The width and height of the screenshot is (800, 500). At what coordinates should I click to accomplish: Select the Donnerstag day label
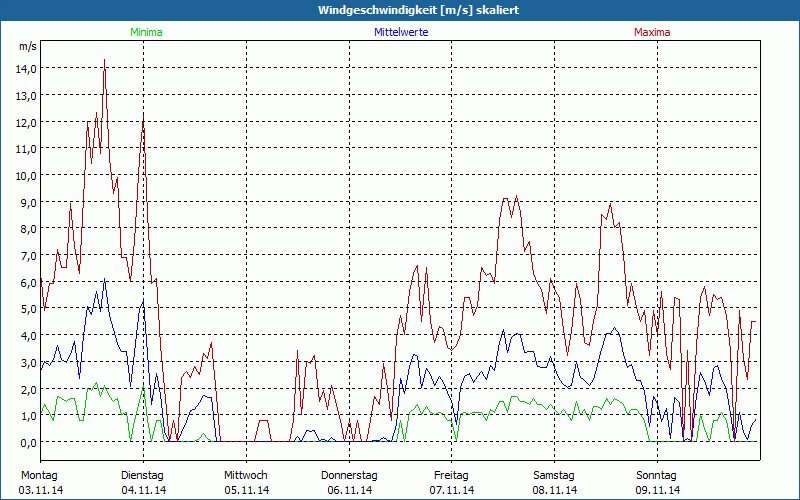349,475
